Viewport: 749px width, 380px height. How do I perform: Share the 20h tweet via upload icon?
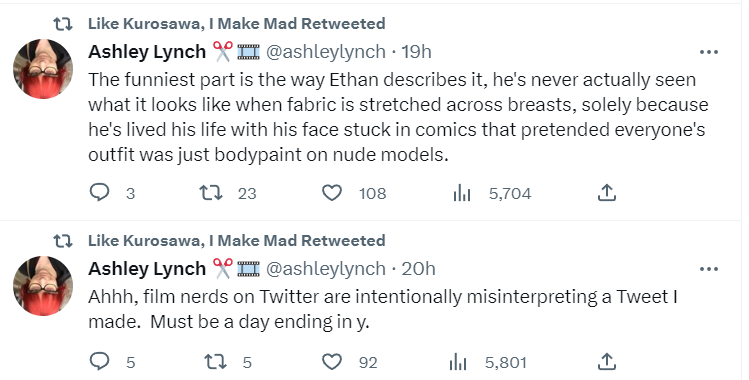tap(607, 362)
